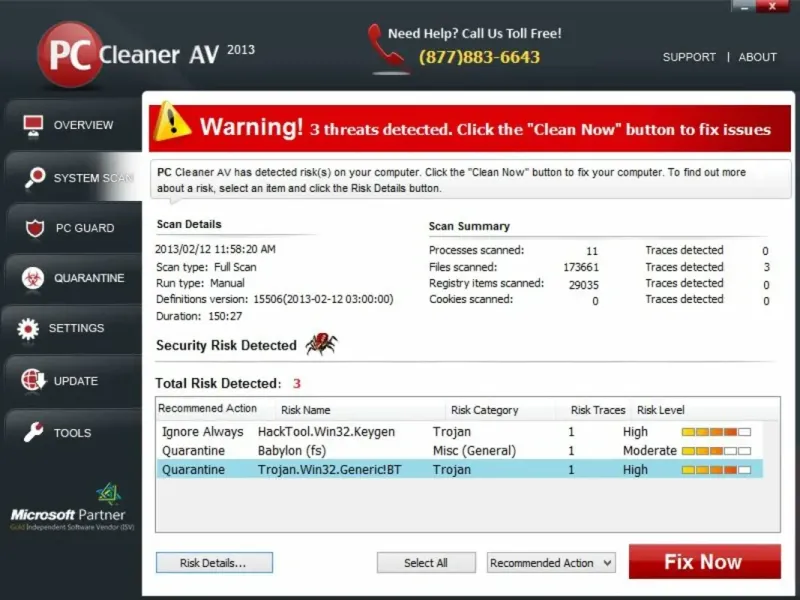This screenshot has width=800, height=600.
Task: Open the PC Guard section
Action: tap(73, 228)
